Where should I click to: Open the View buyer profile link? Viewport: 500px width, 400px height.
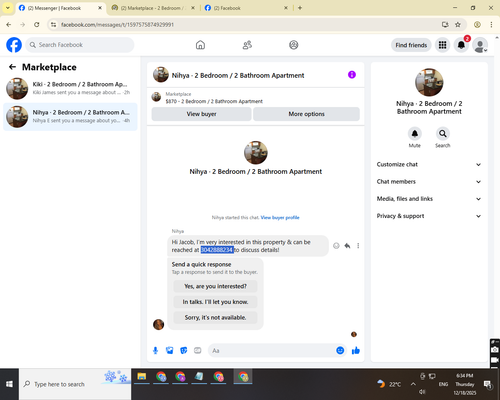coord(280,218)
